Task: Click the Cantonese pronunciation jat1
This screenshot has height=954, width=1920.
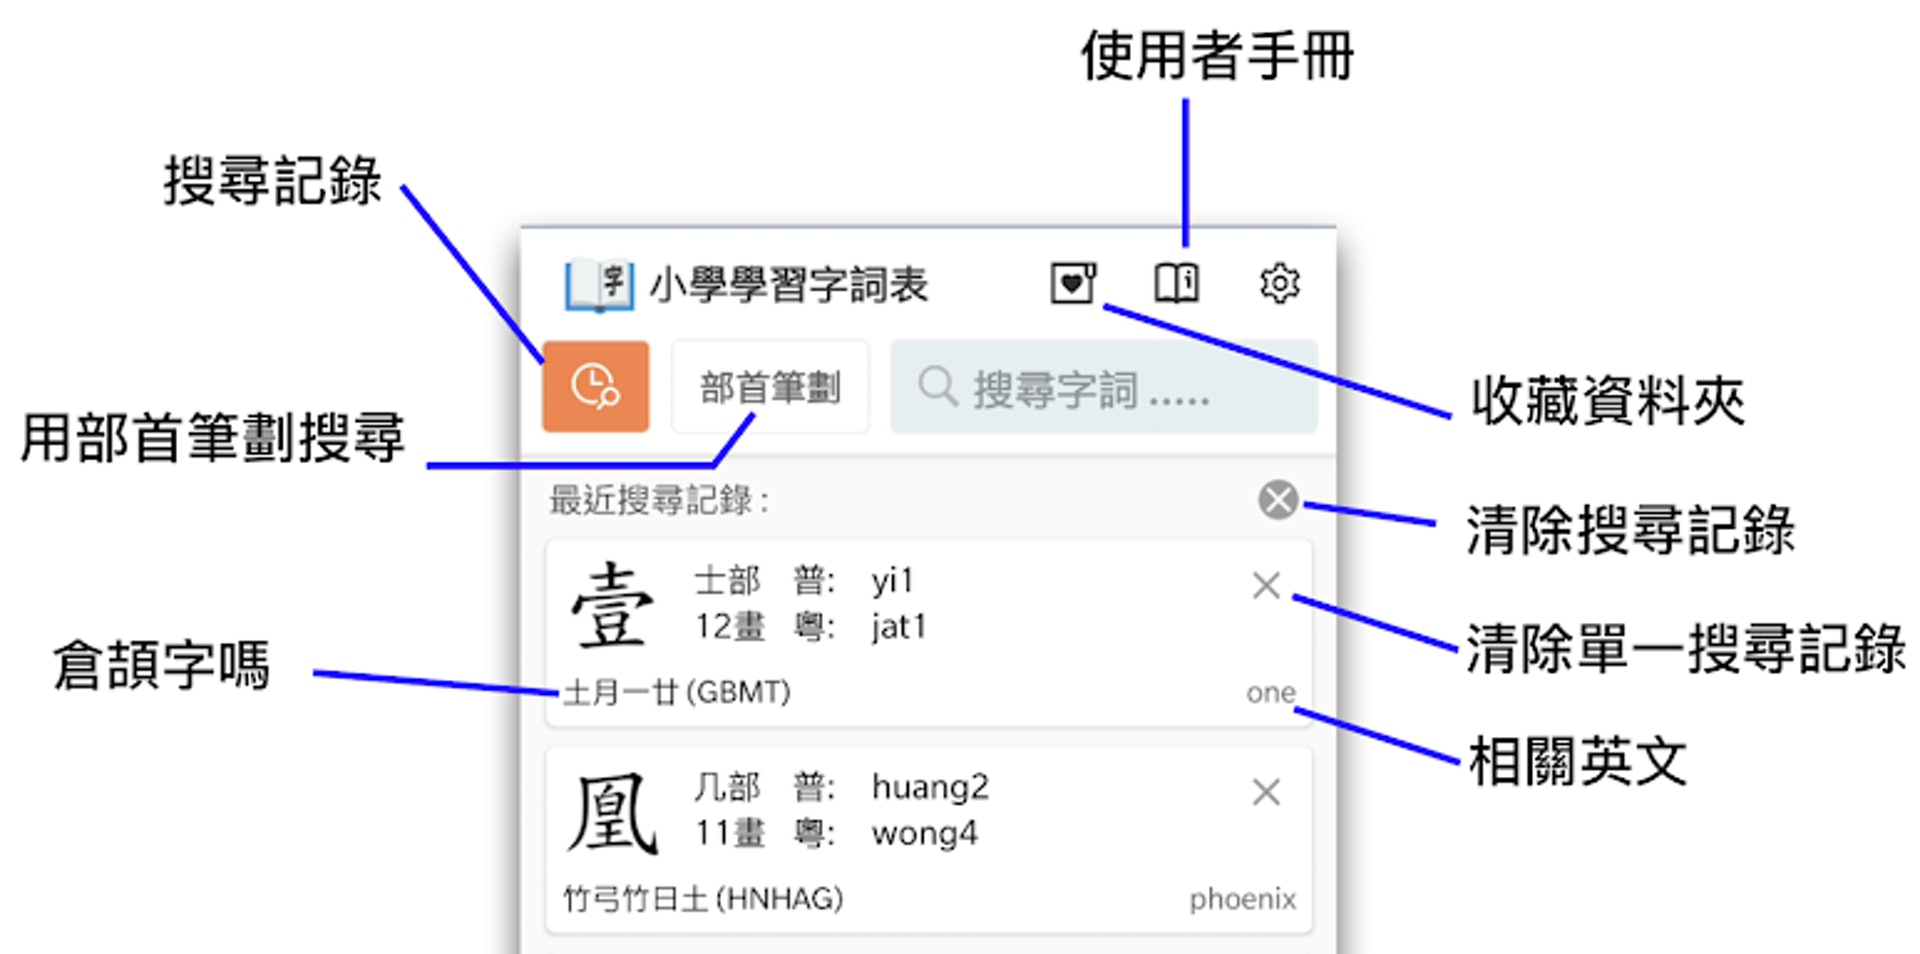Action: tap(899, 627)
